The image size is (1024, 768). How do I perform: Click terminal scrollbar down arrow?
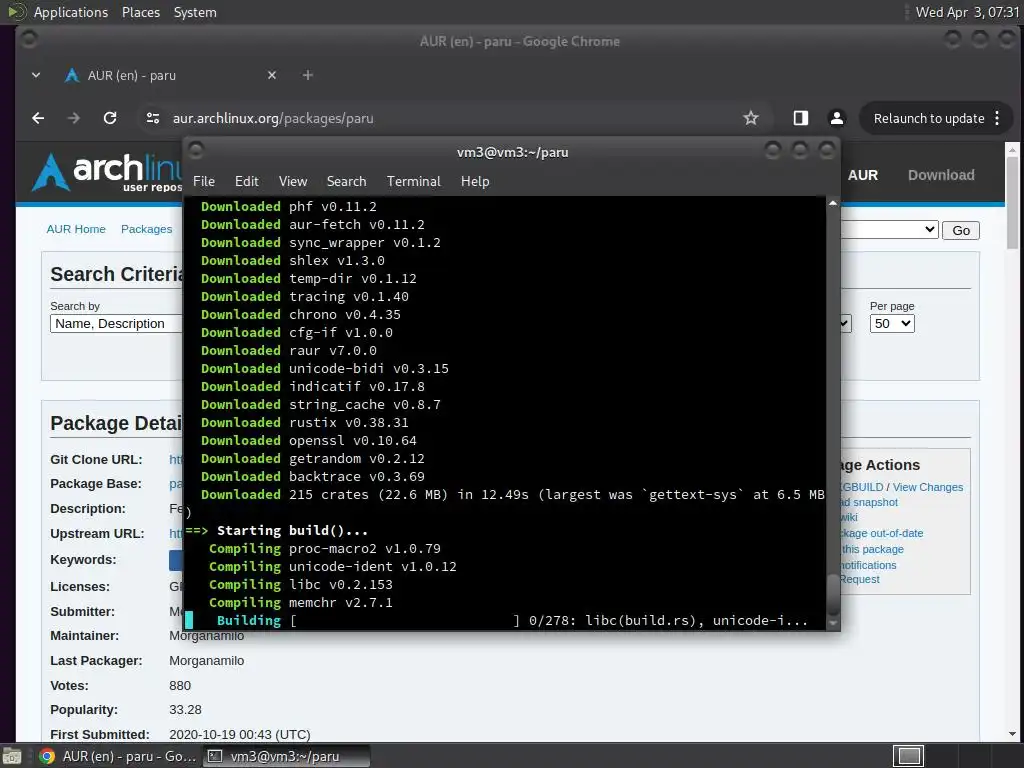[x=833, y=624]
